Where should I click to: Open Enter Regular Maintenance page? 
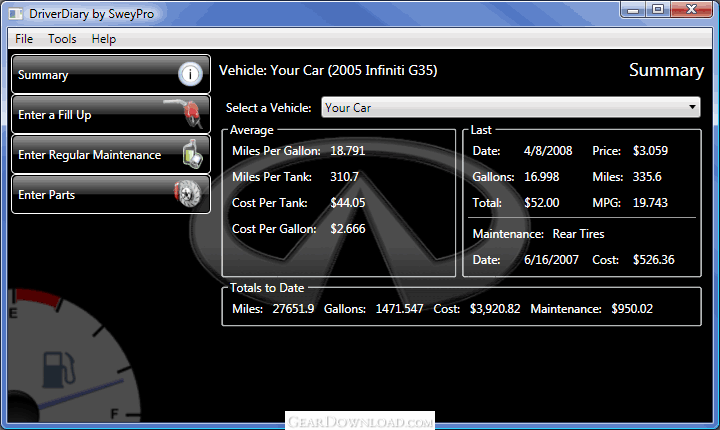111,154
